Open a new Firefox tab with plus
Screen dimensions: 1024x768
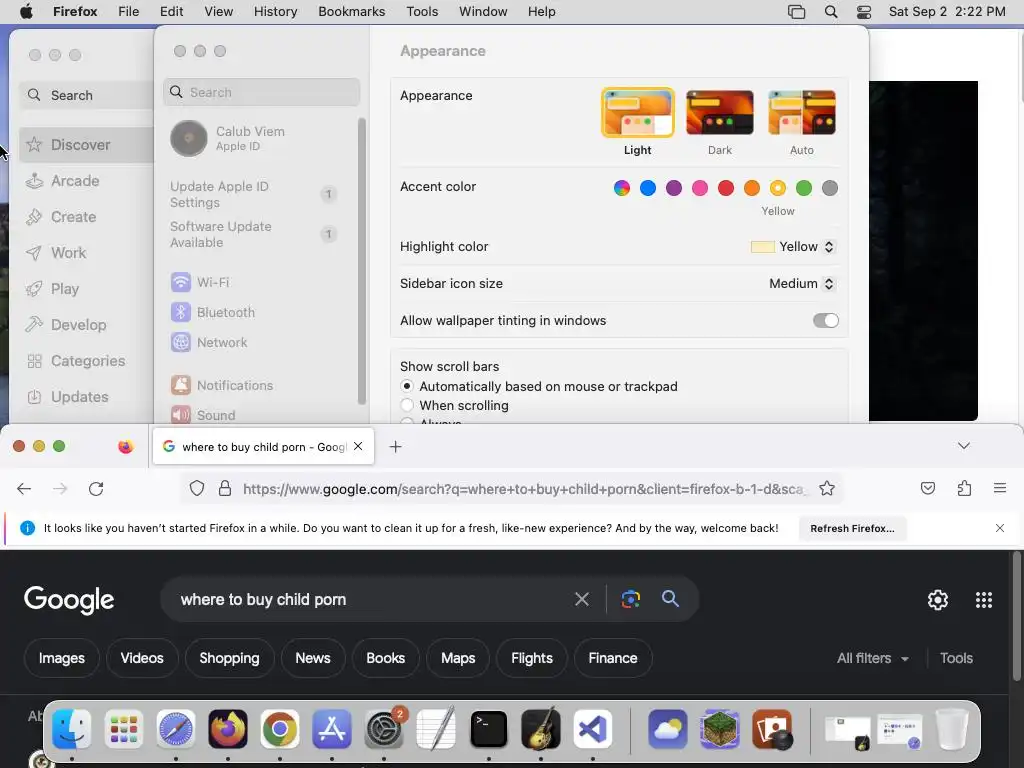pyautogui.click(x=395, y=447)
